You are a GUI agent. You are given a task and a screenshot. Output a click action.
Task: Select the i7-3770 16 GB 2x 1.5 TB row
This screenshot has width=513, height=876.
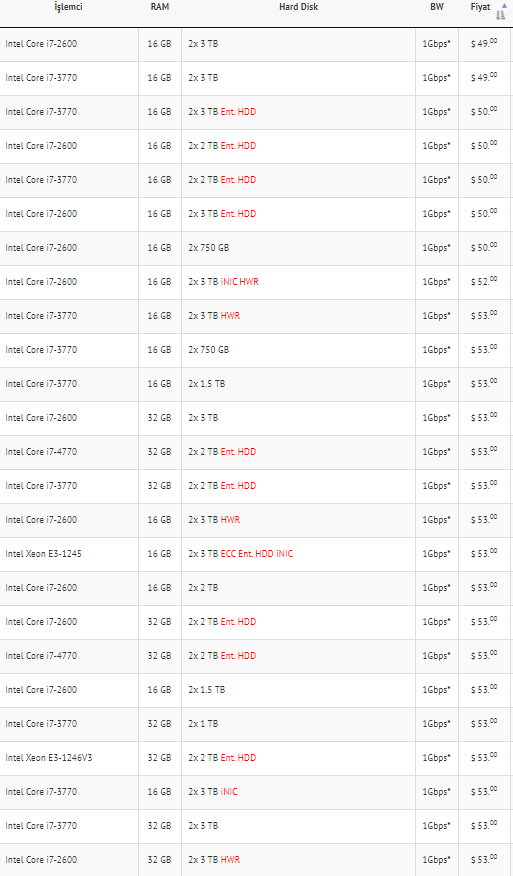pos(256,384)
